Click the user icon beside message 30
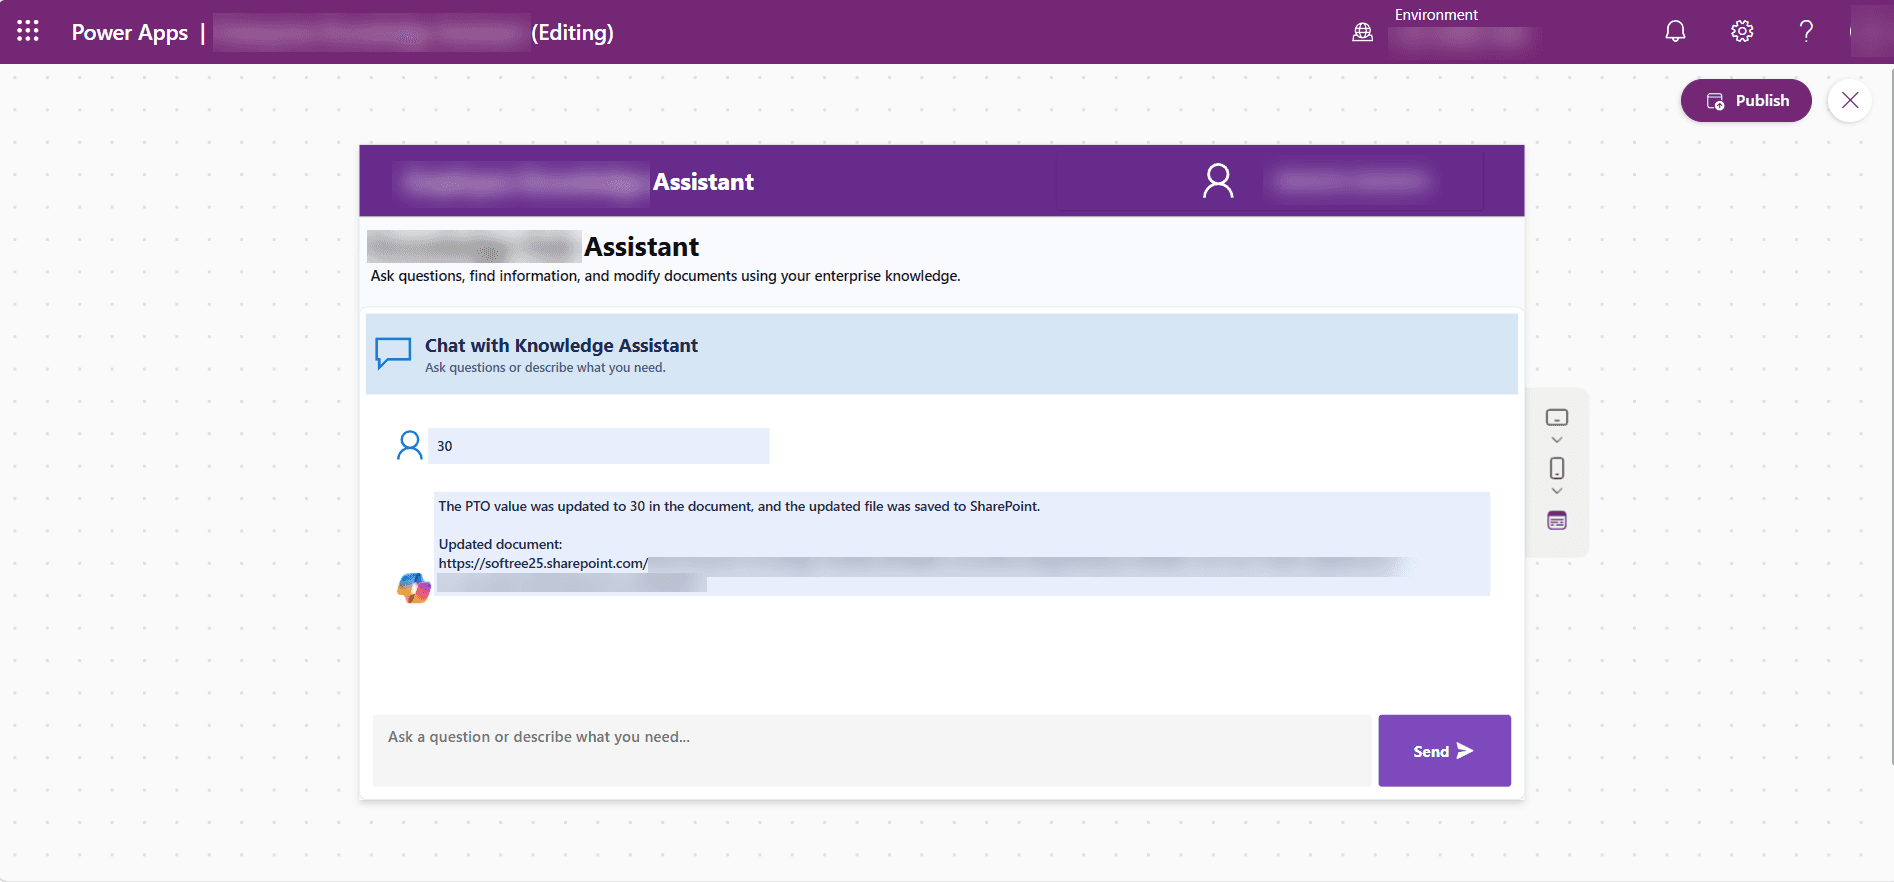Image resolution: width=1894 pixels, height=882 pixels. click(x=410, y=445)
